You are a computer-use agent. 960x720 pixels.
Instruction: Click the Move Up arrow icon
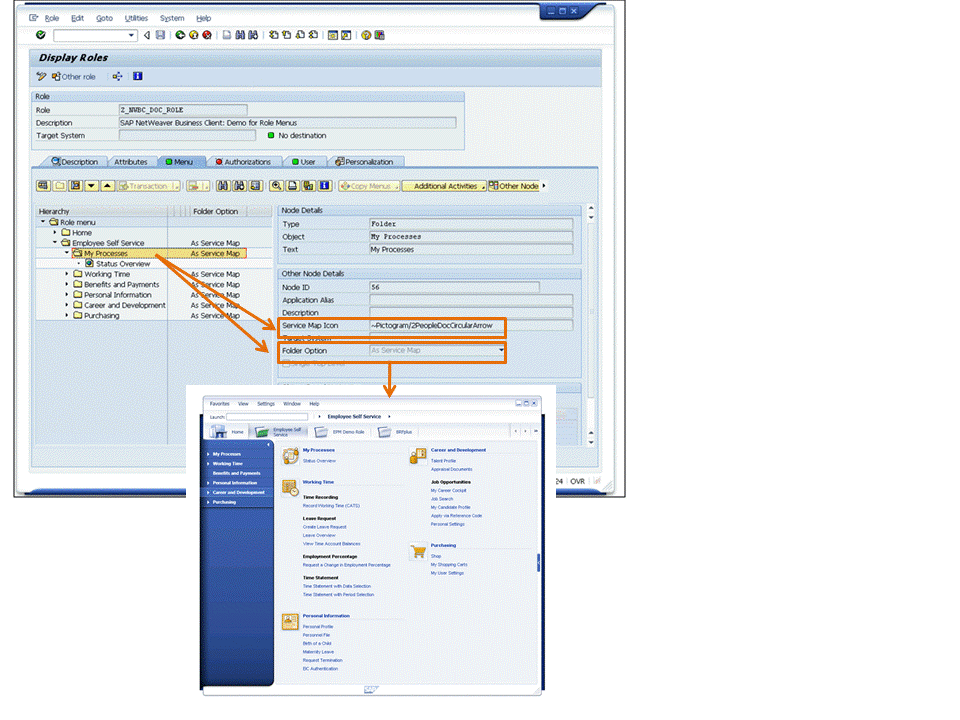107,186
